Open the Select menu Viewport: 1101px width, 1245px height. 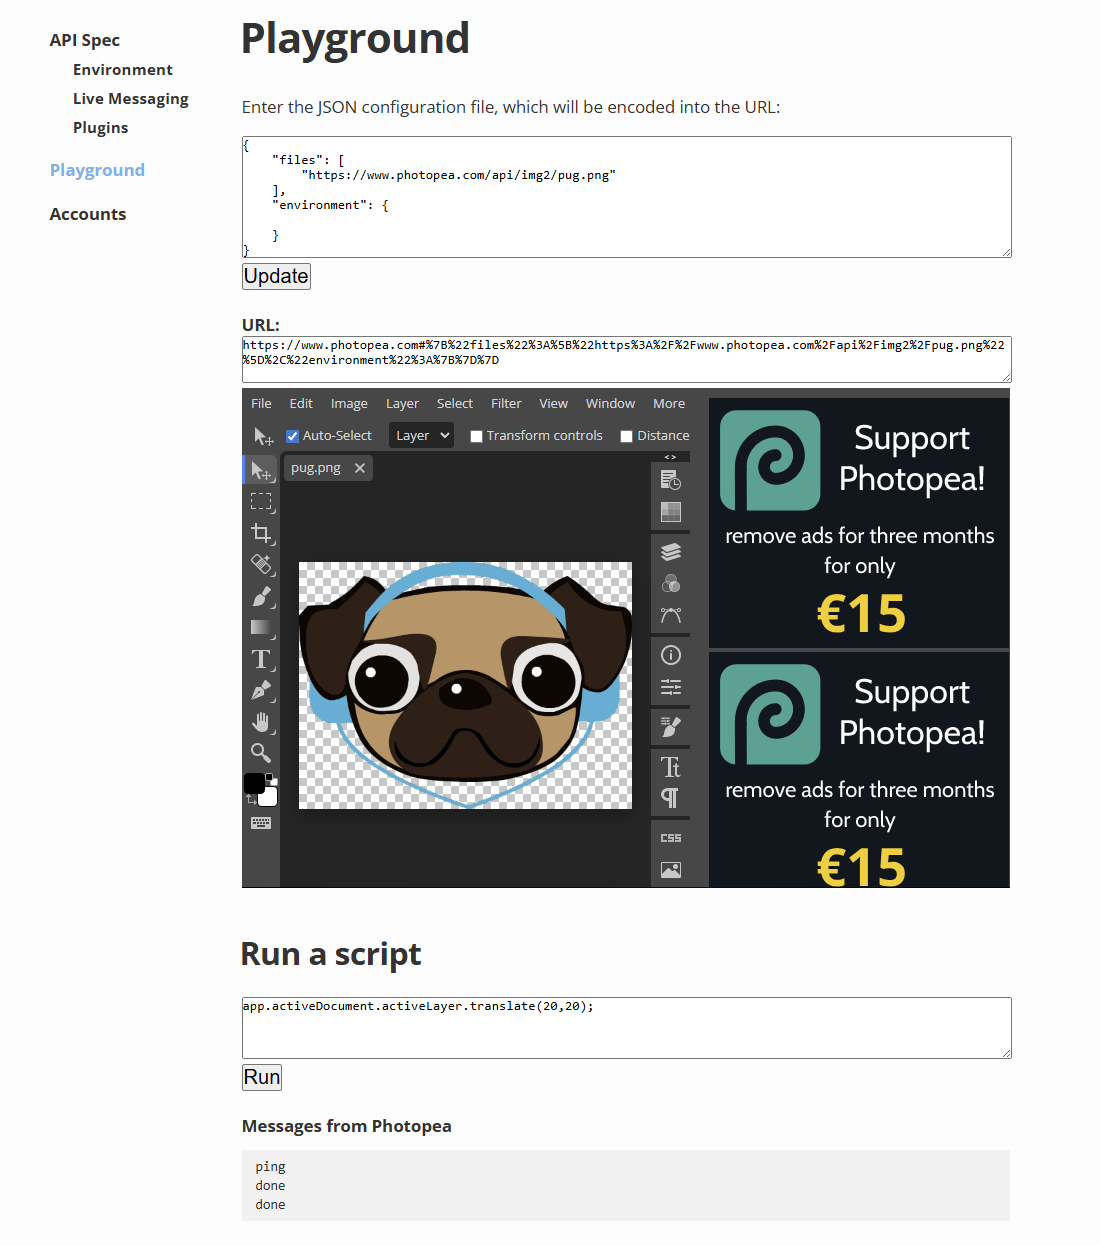[x=455, y=404]
